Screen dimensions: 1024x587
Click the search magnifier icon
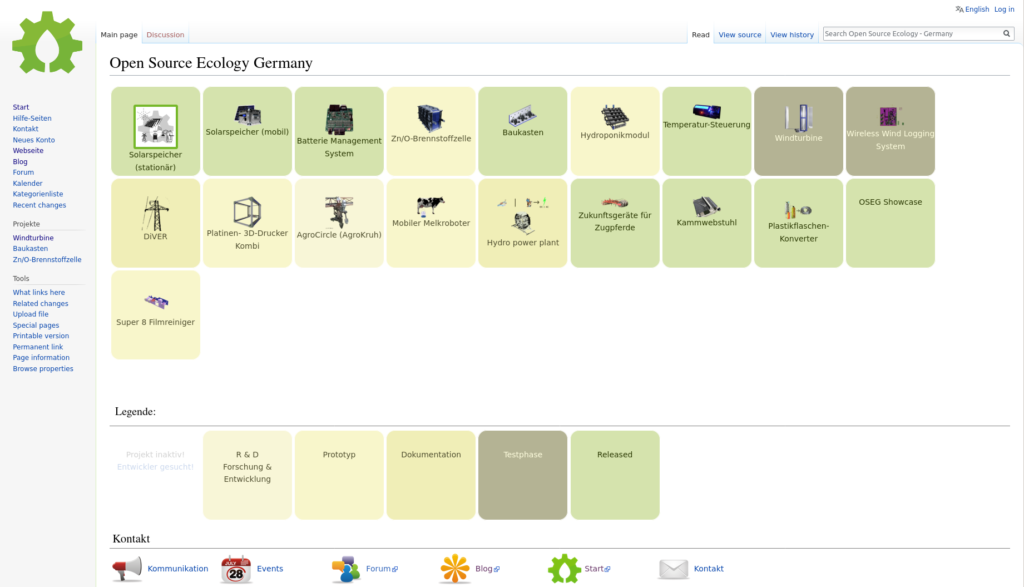(1006, 32)
